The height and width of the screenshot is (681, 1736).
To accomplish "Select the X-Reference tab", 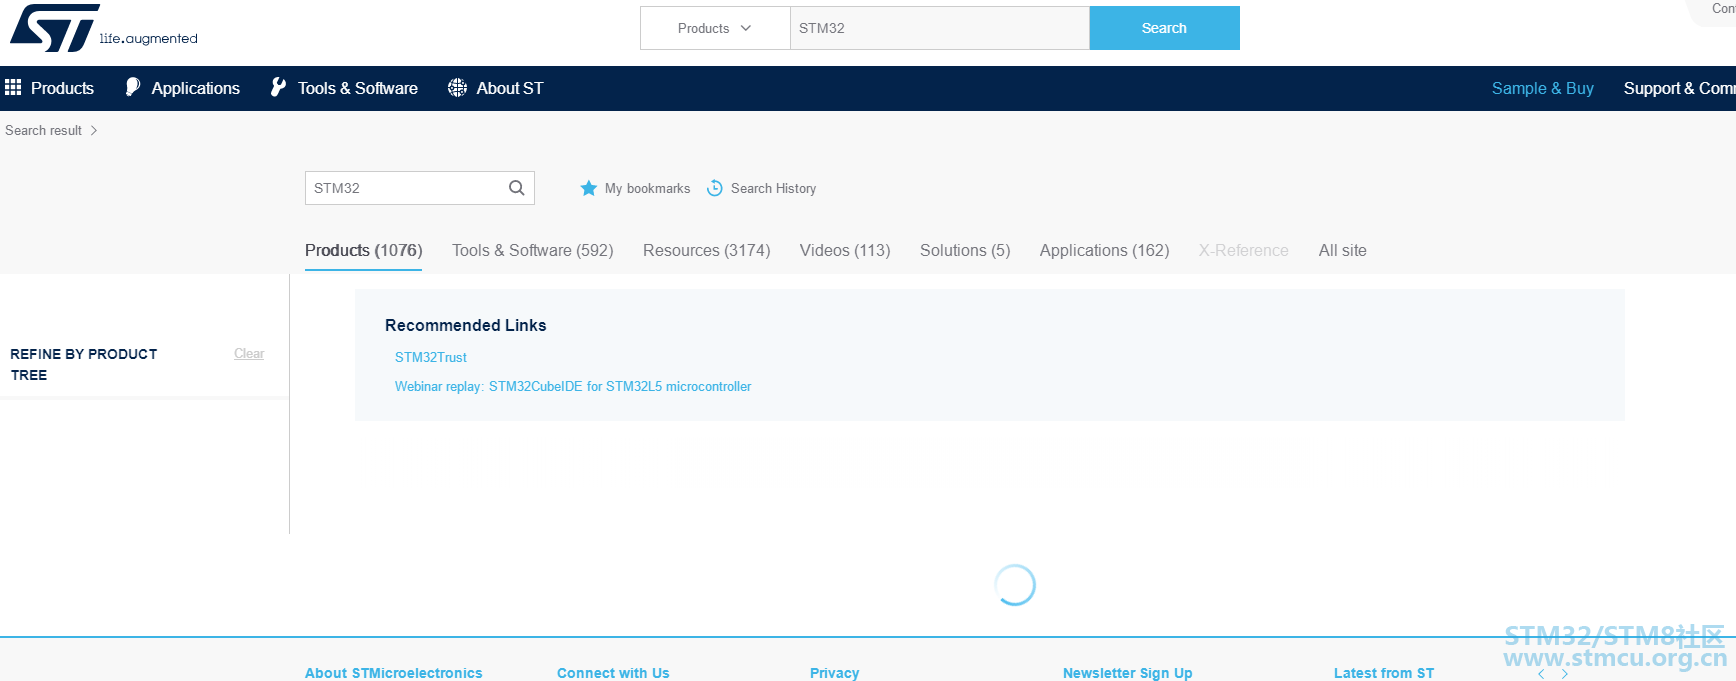I will (x=1243, y=250).
